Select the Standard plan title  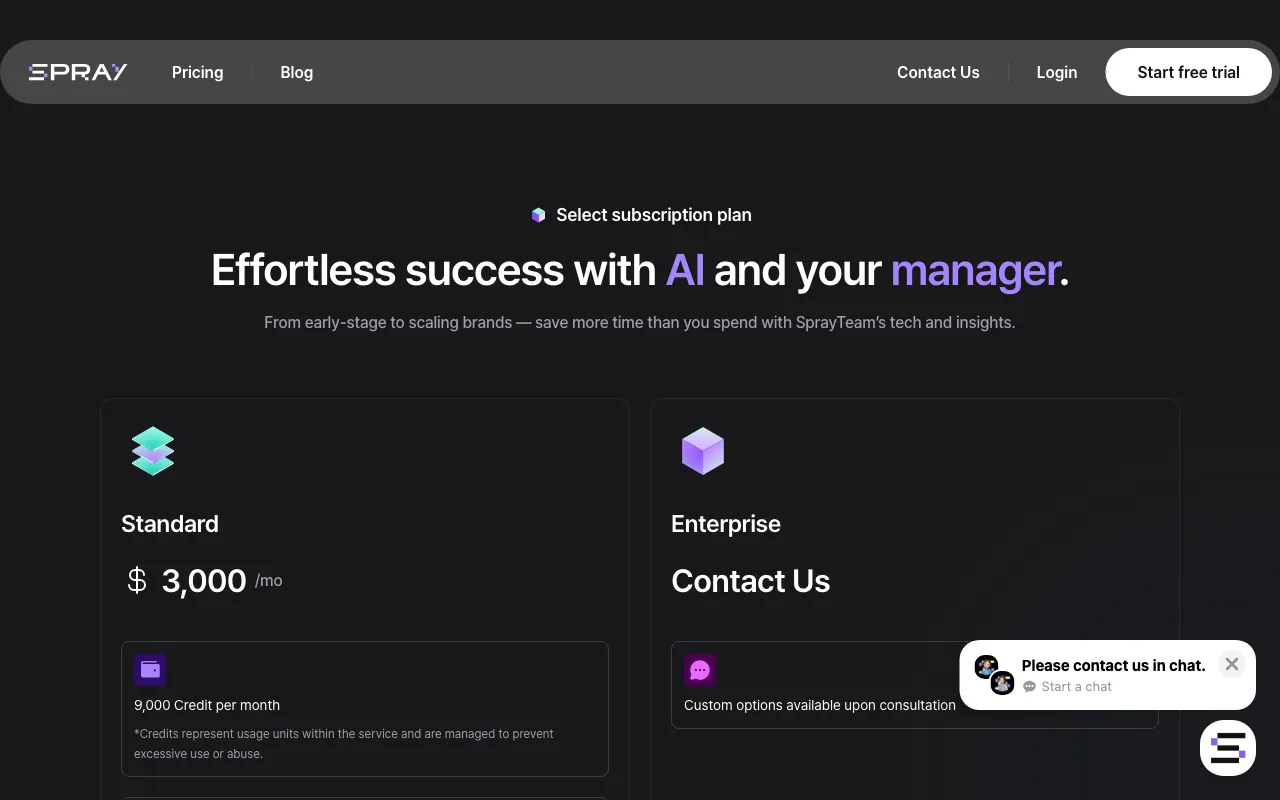170,524
